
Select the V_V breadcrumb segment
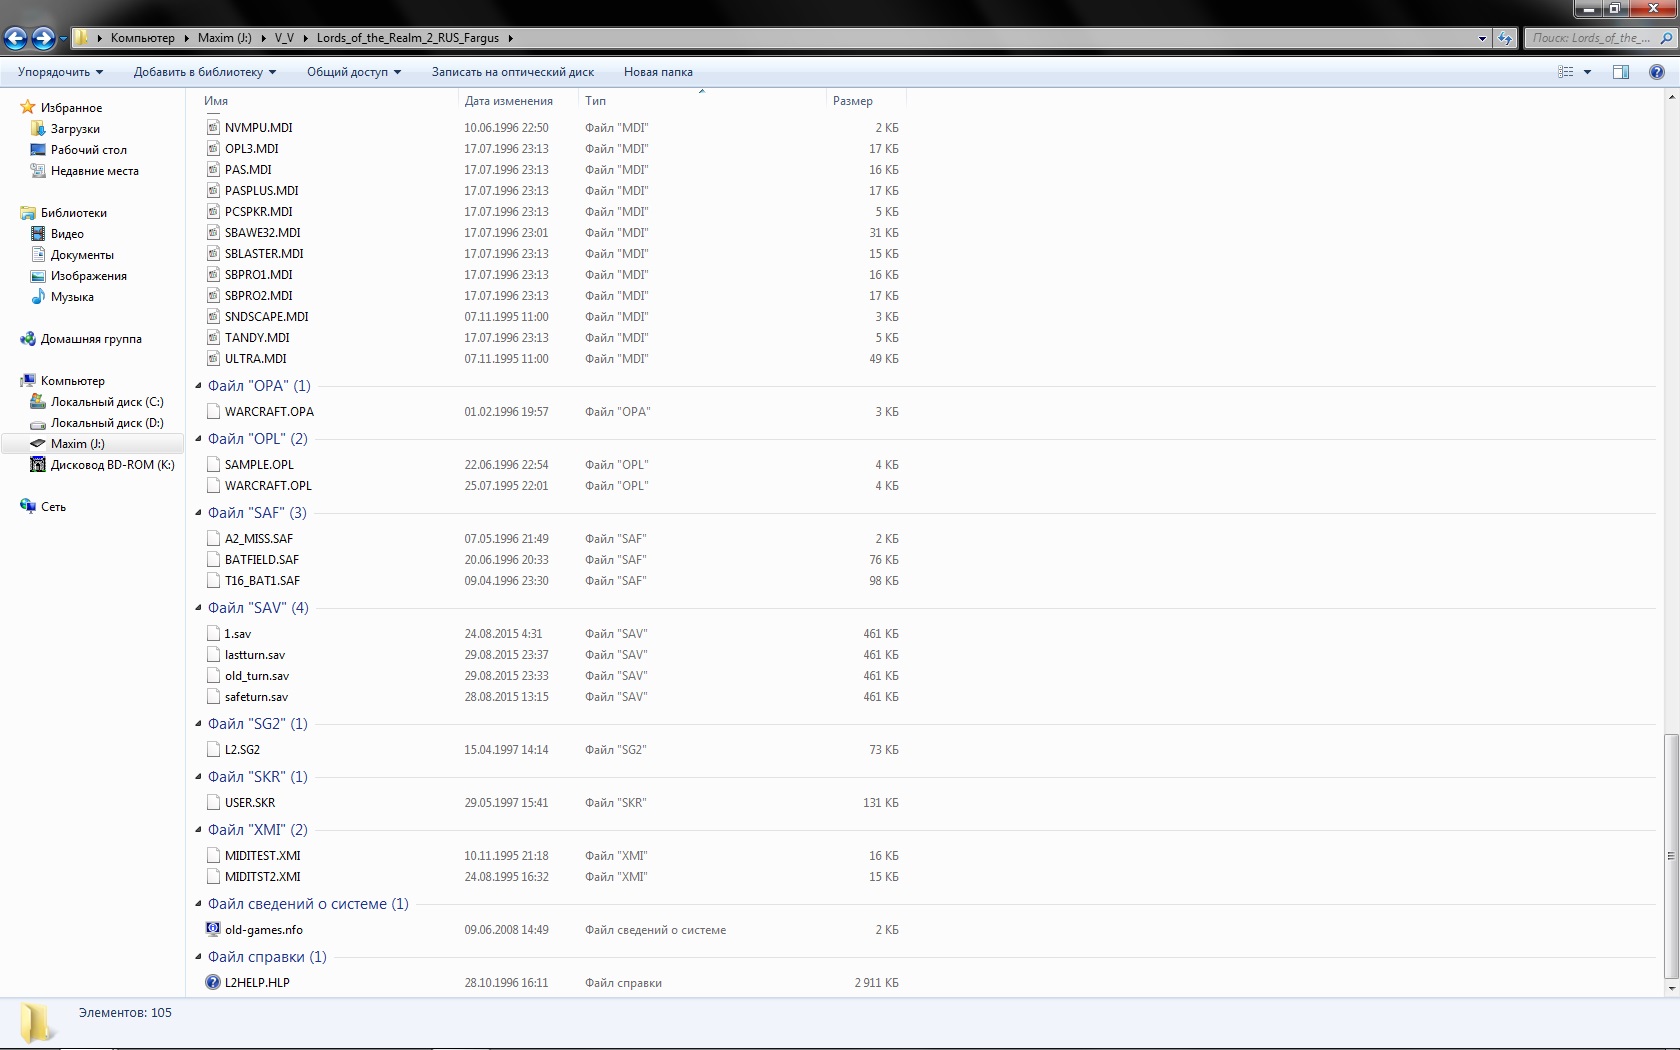(284, 38)
